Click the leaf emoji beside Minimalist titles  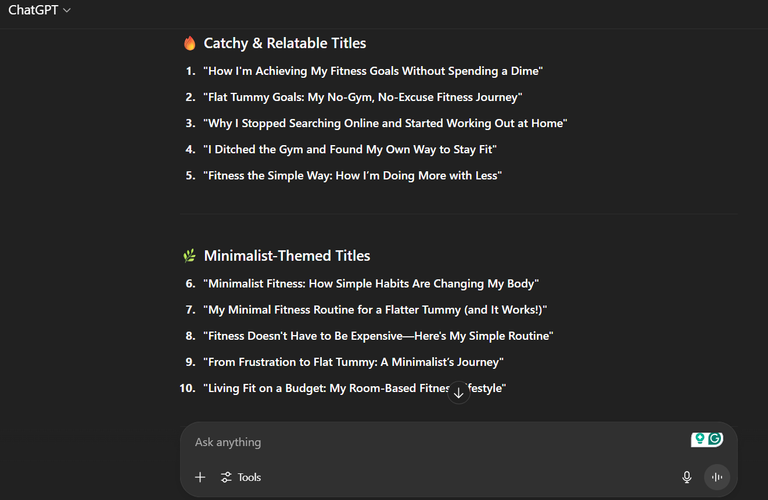[x=190, y=256]
